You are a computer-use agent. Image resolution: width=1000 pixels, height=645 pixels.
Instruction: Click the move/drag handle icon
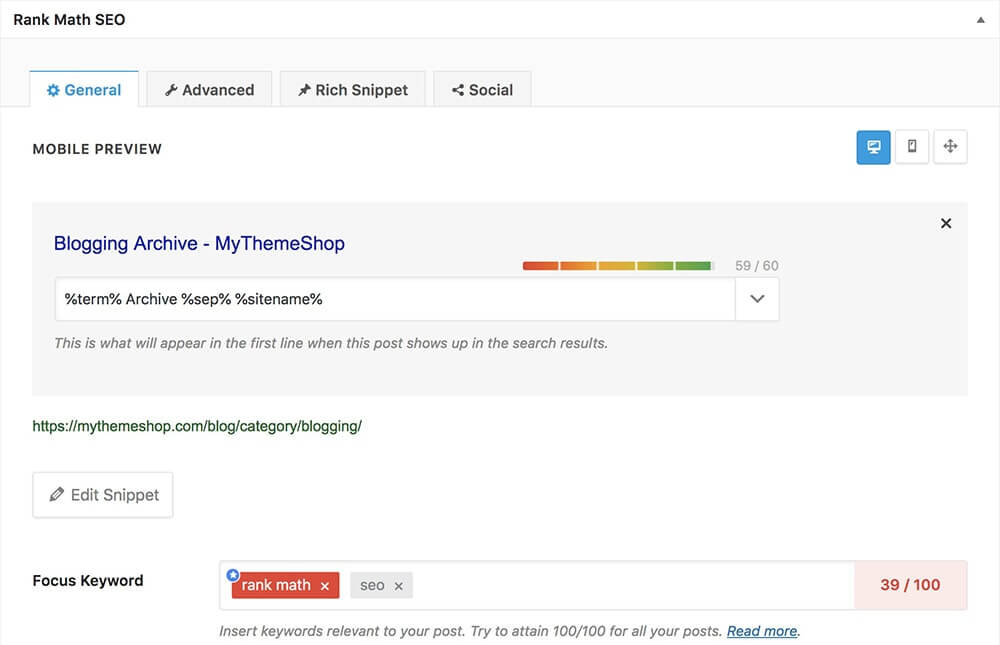pos(950,147)
